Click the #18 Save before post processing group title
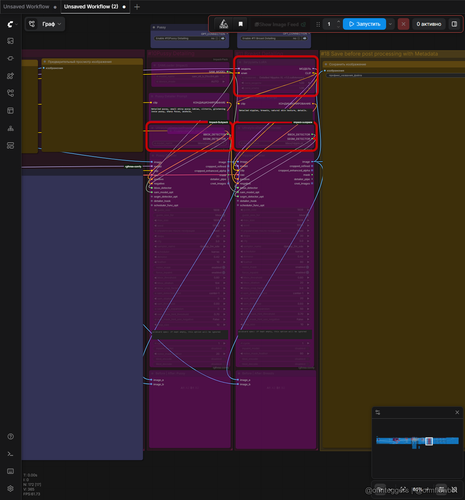 click(x=380, y=54)
